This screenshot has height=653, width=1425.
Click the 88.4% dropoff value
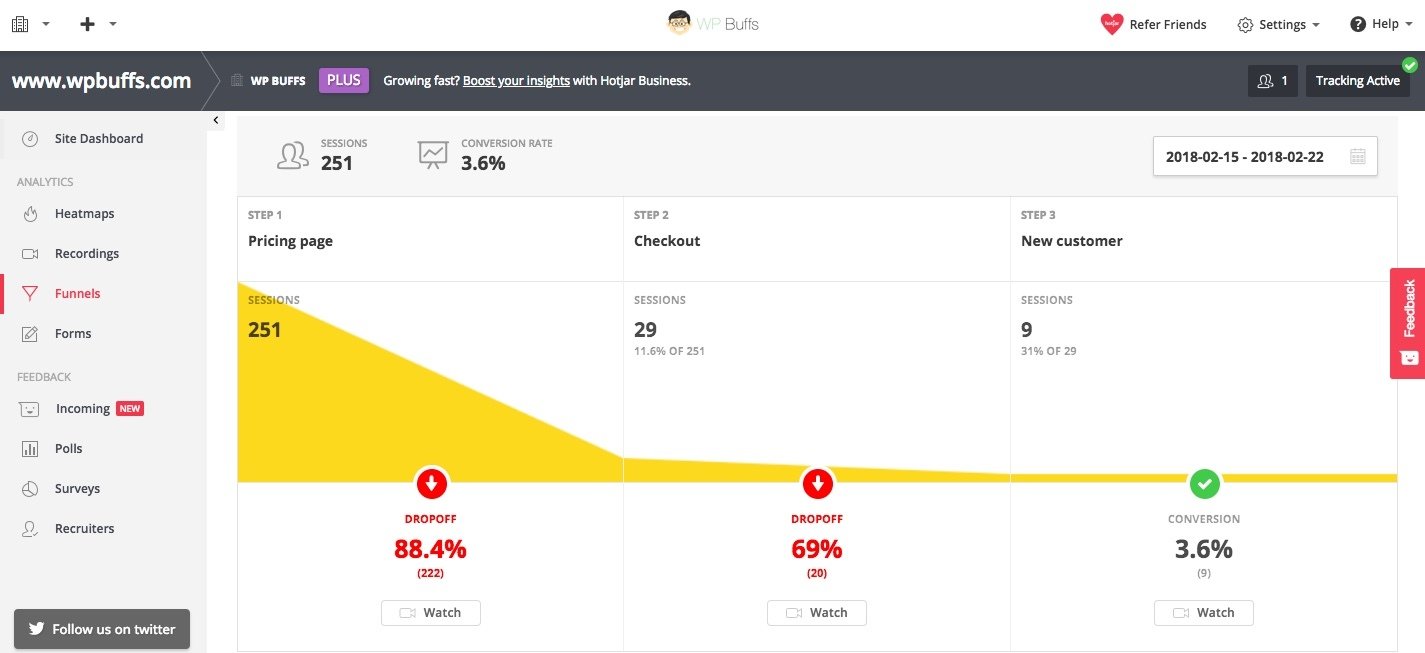tap(430, 549)
